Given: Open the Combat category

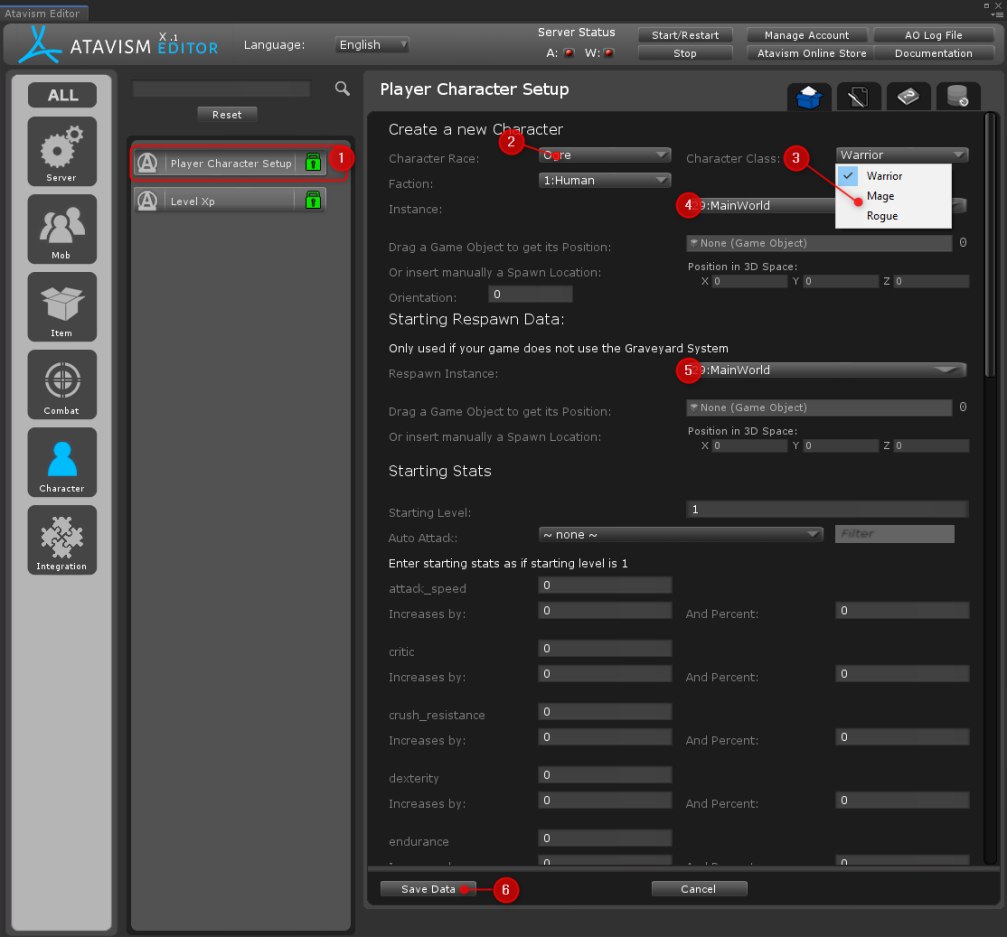Looking at the screenshot, I should [62, 384].
